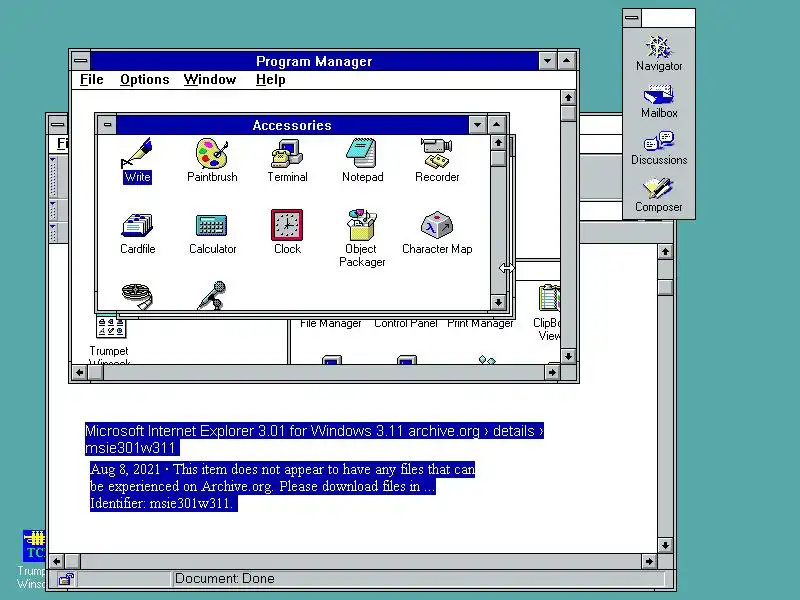Select the microphone icon in Accessories

click(x=212, y=295)
